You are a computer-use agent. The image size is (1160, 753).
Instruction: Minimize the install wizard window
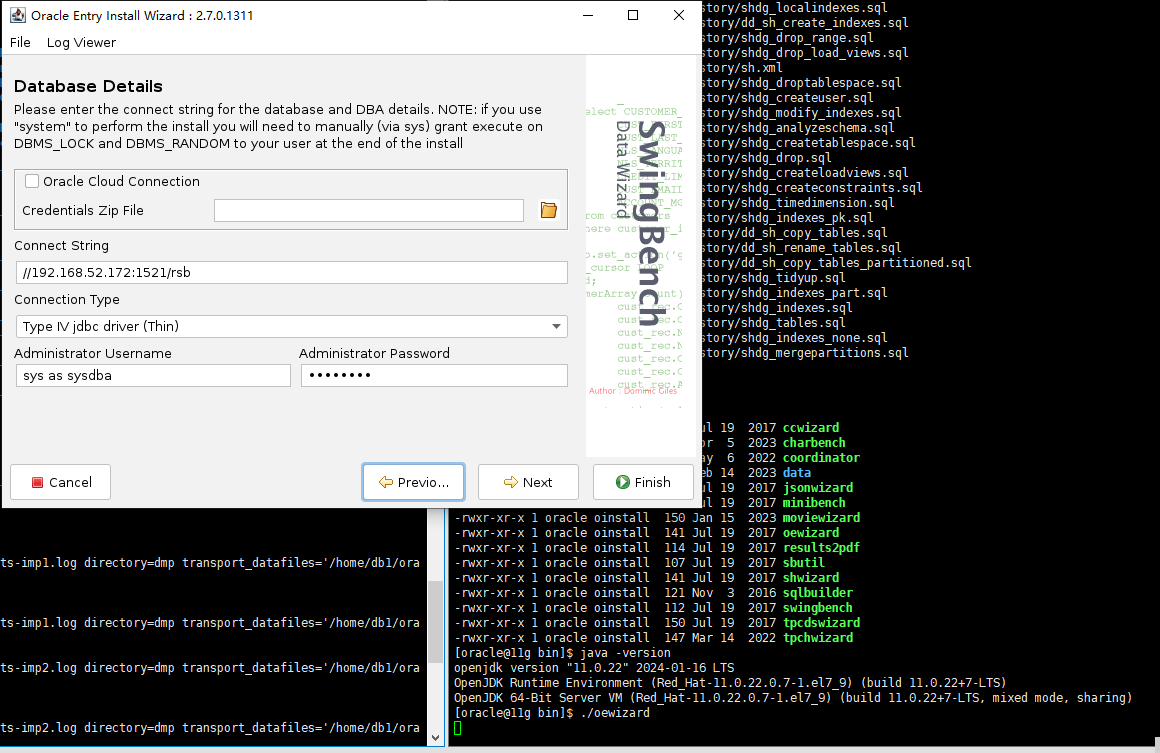[588, 15]
